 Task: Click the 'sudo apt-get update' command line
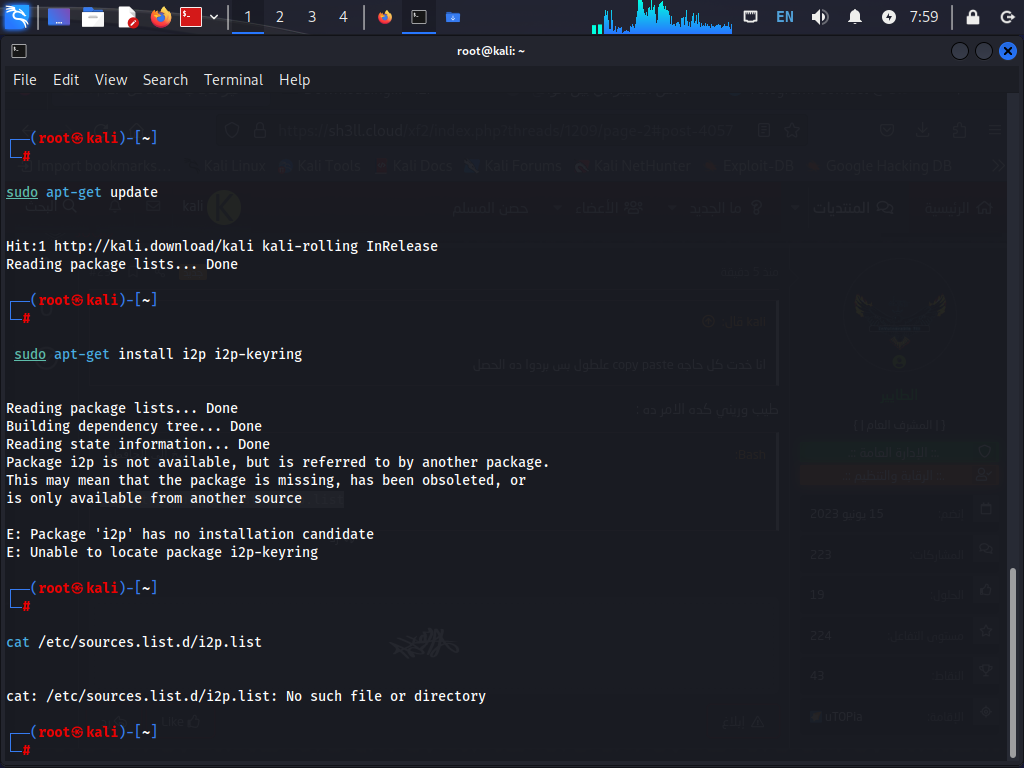82,192
